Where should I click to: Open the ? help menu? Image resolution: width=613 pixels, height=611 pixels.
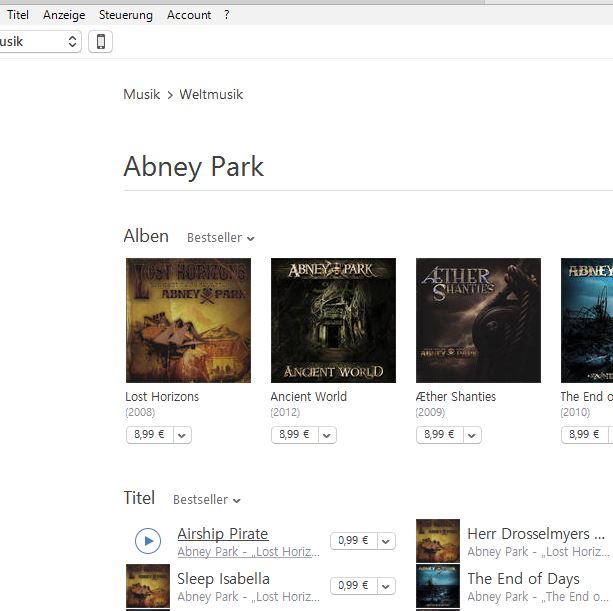[x=226, y=15]
